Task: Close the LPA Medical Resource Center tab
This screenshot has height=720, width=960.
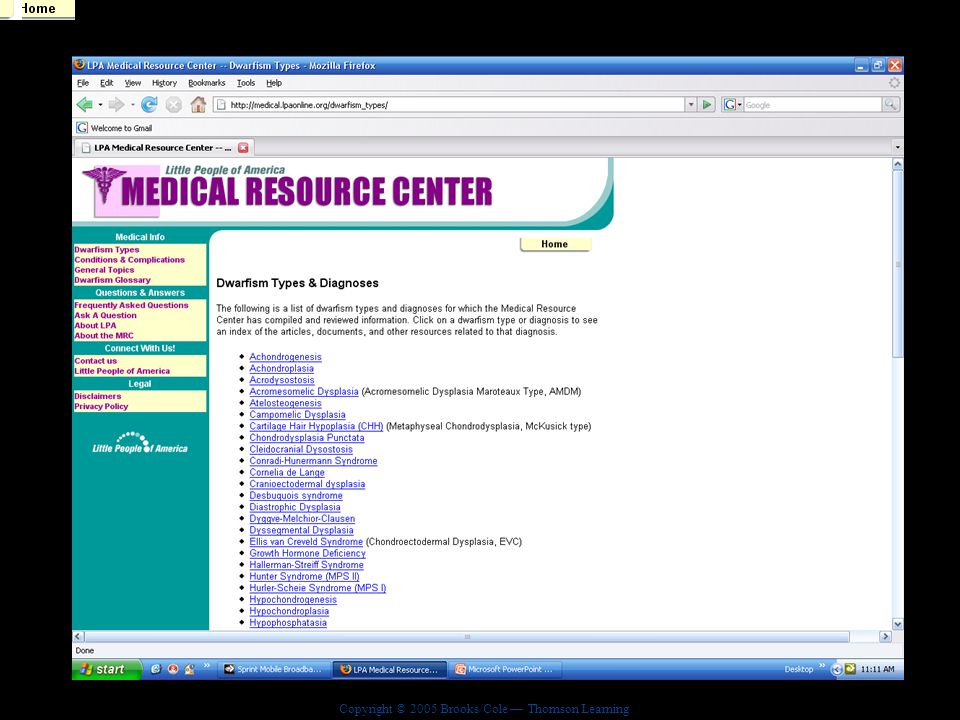Action: pyautogui.click(x=243, y=148)
